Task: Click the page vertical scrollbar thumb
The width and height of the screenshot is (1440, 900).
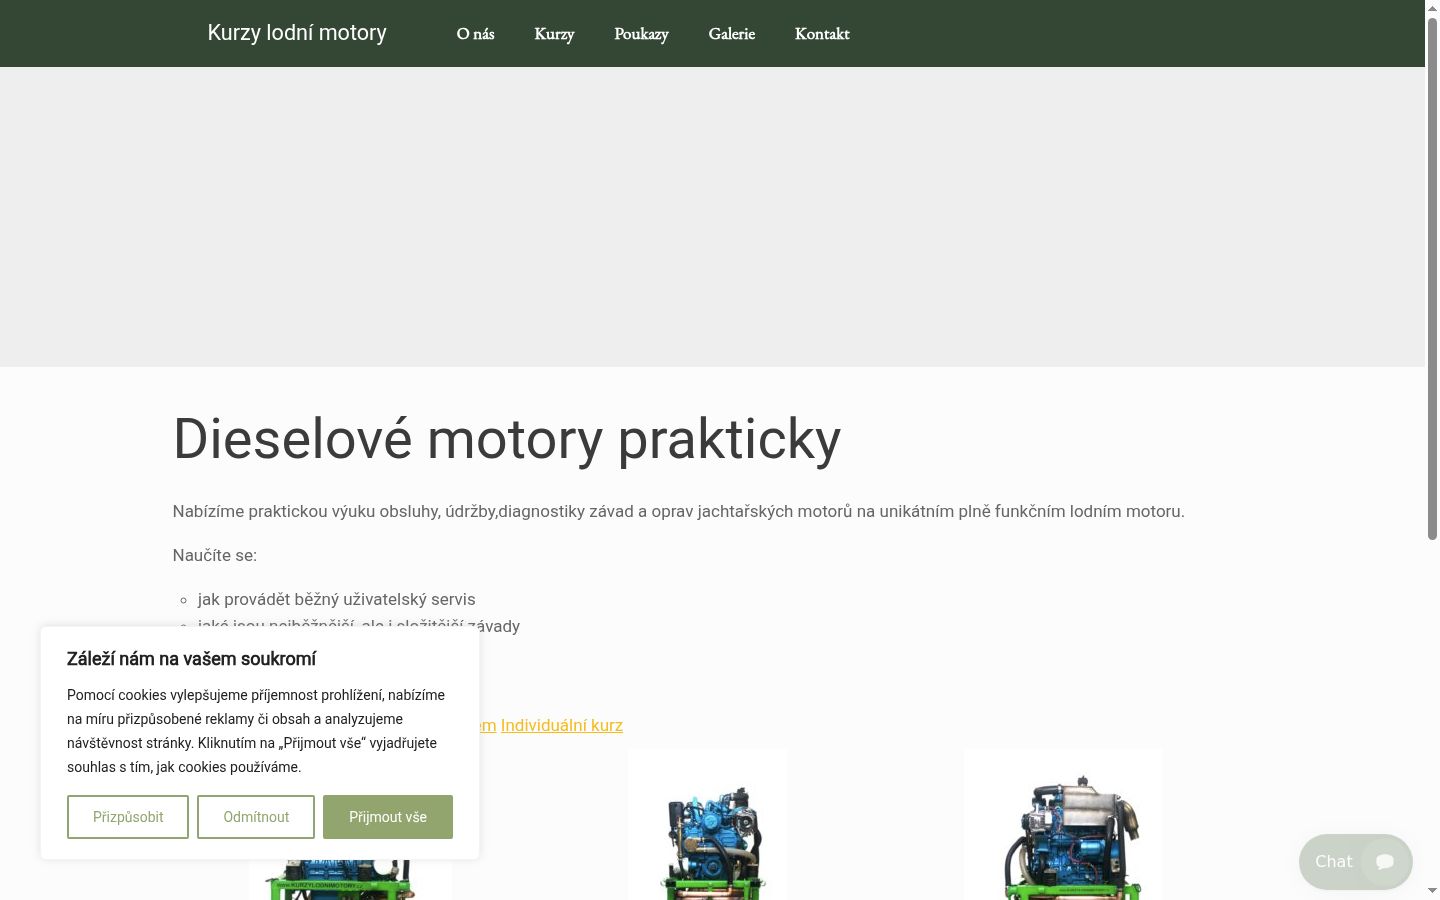Action: point(1432,280)
